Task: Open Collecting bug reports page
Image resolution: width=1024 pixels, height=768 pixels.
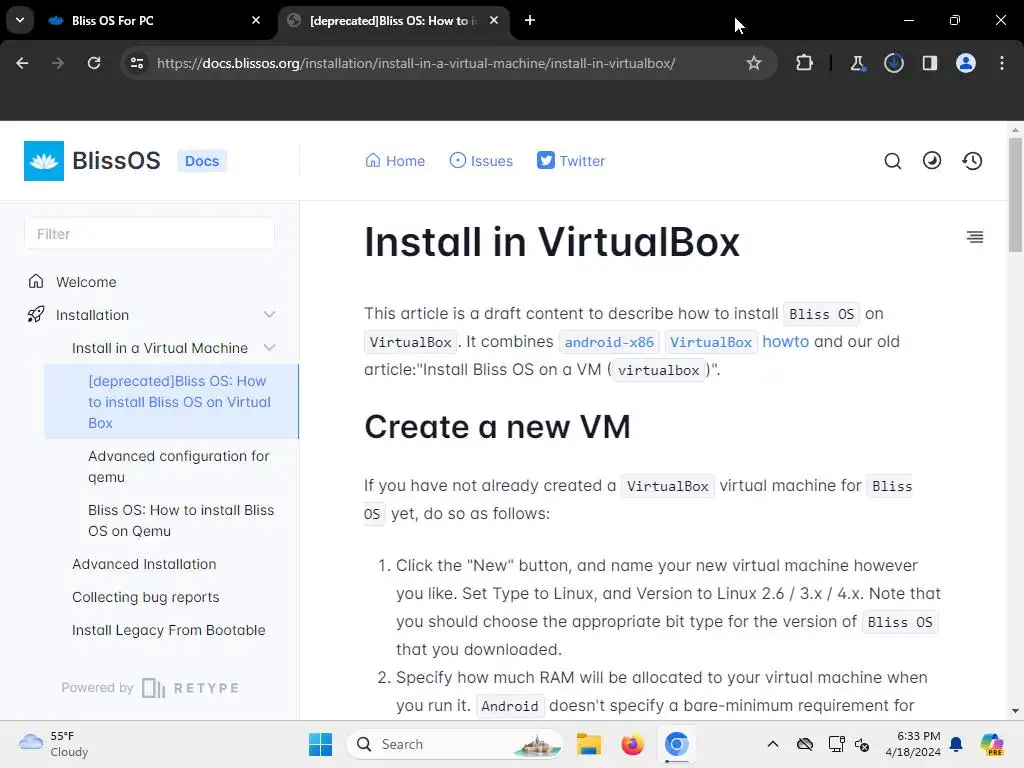Action: point(146,597)
